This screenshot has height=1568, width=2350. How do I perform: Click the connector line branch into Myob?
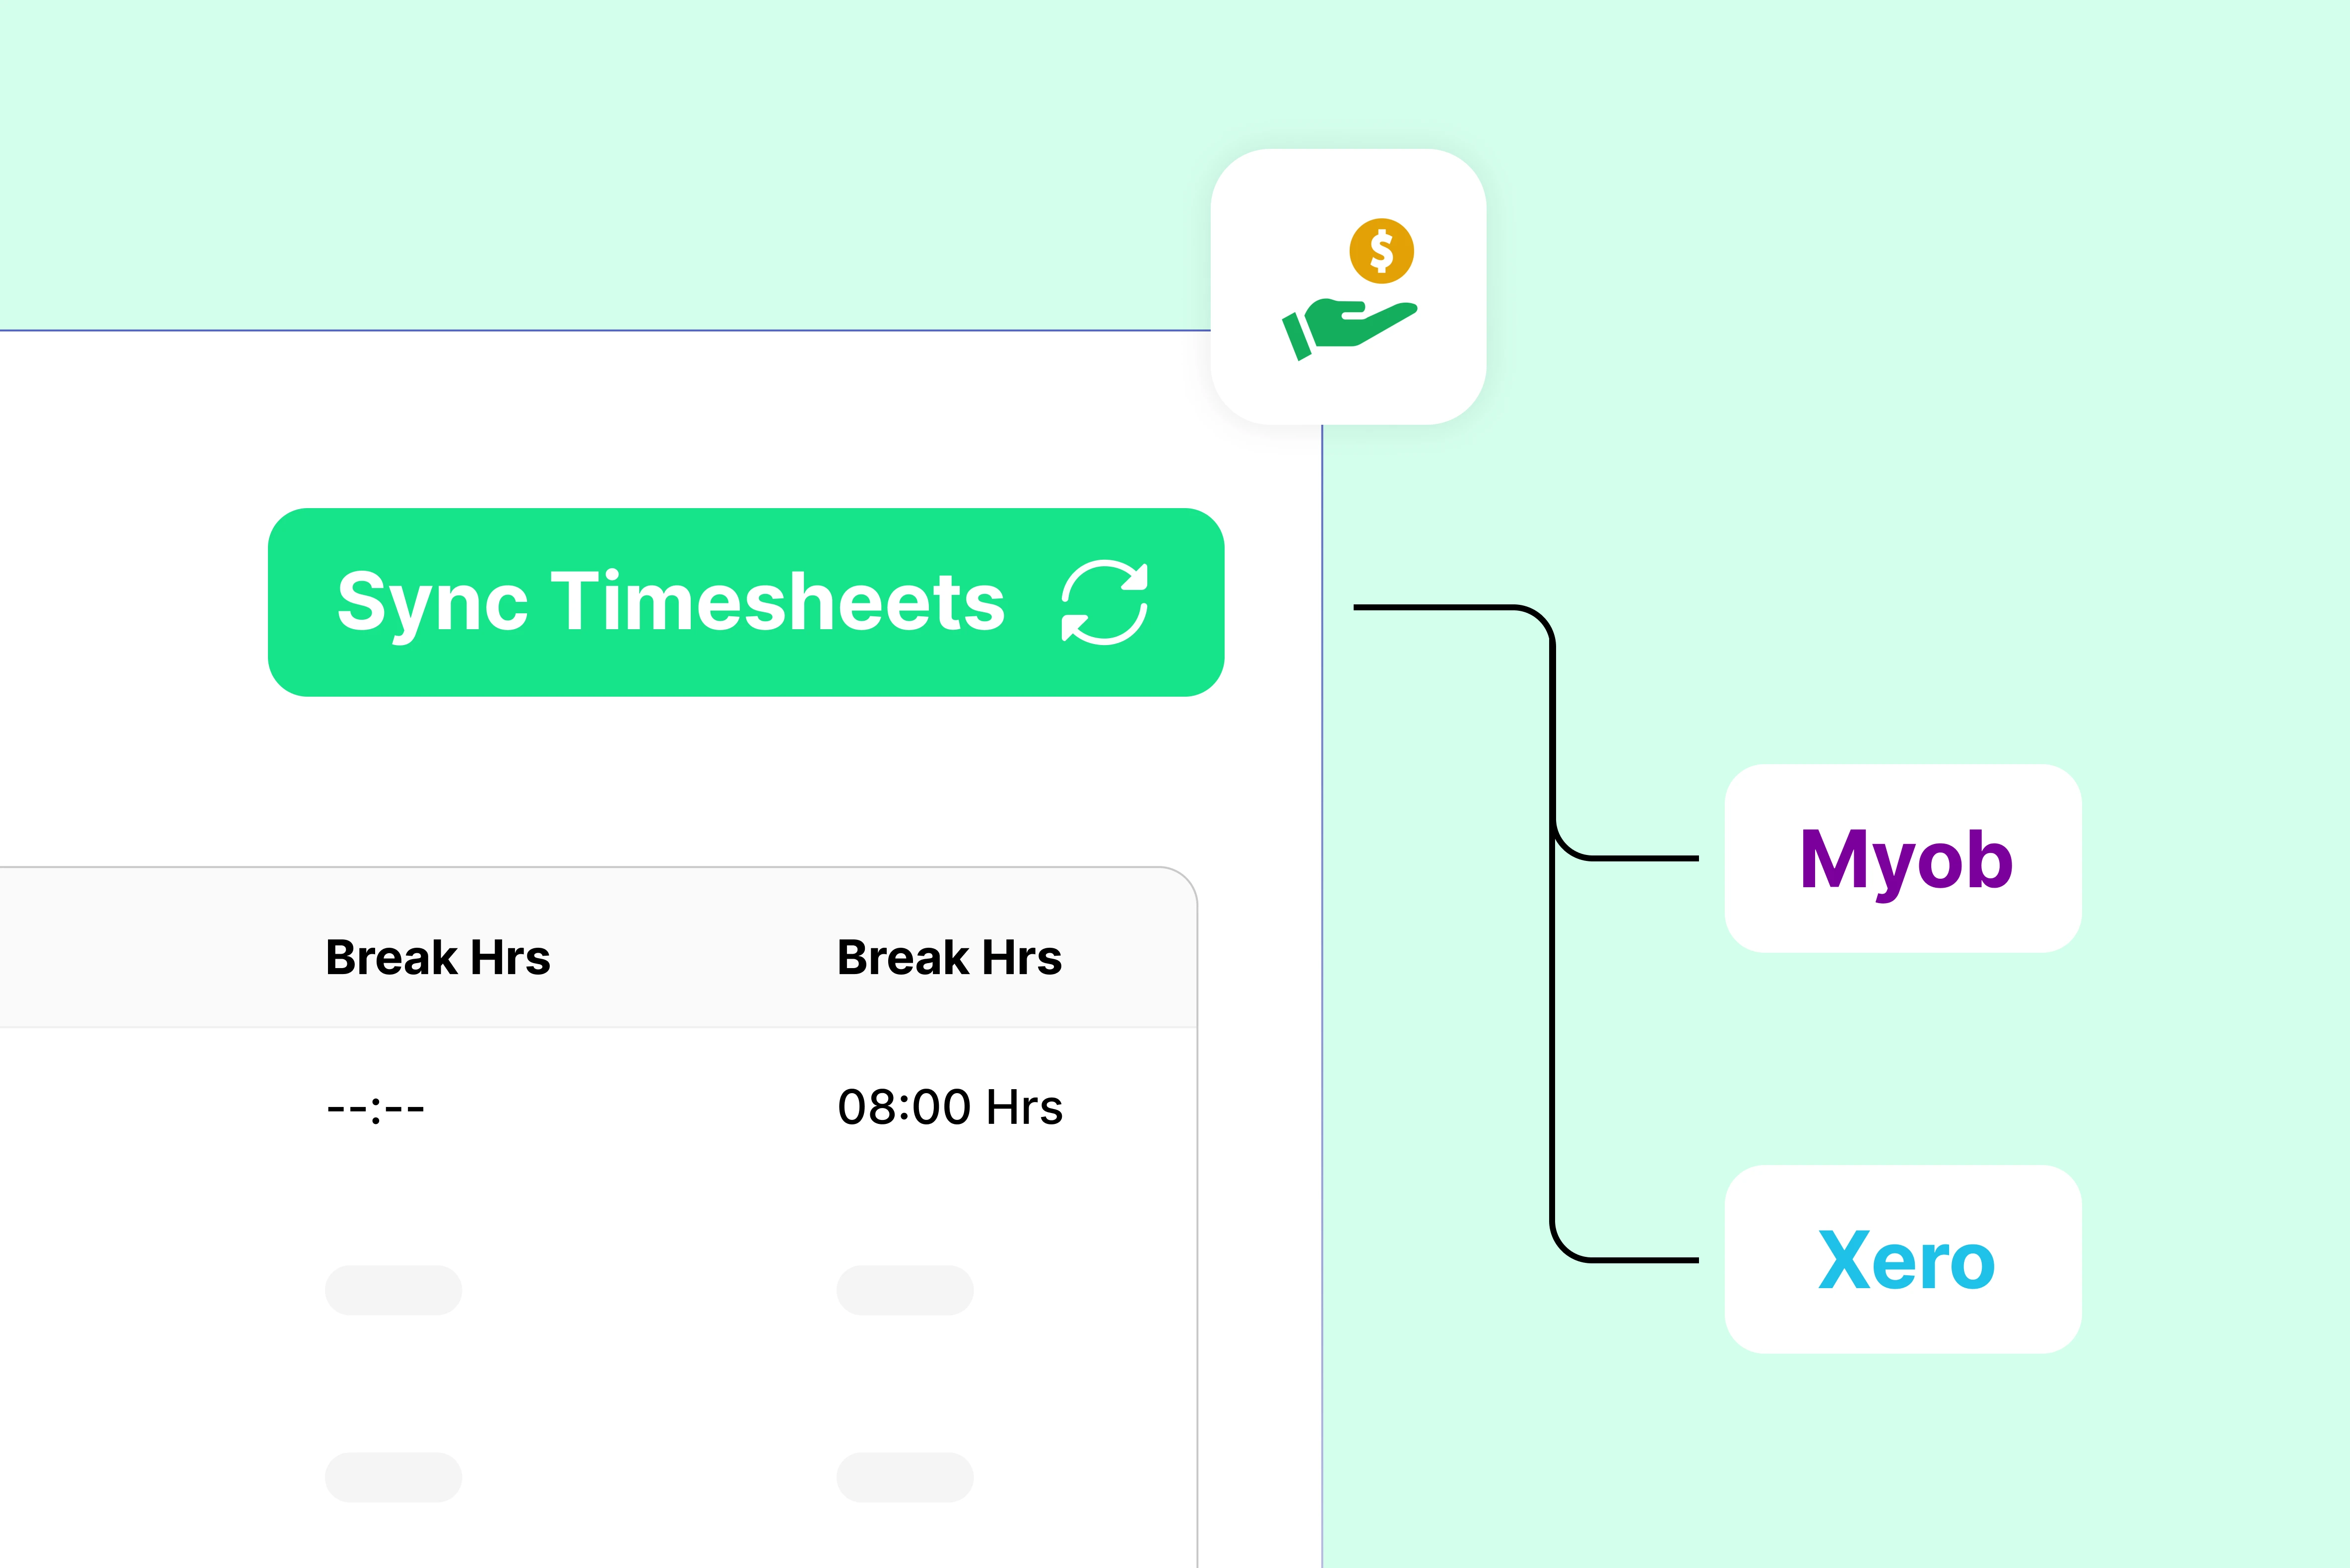tap(1645, 858)
